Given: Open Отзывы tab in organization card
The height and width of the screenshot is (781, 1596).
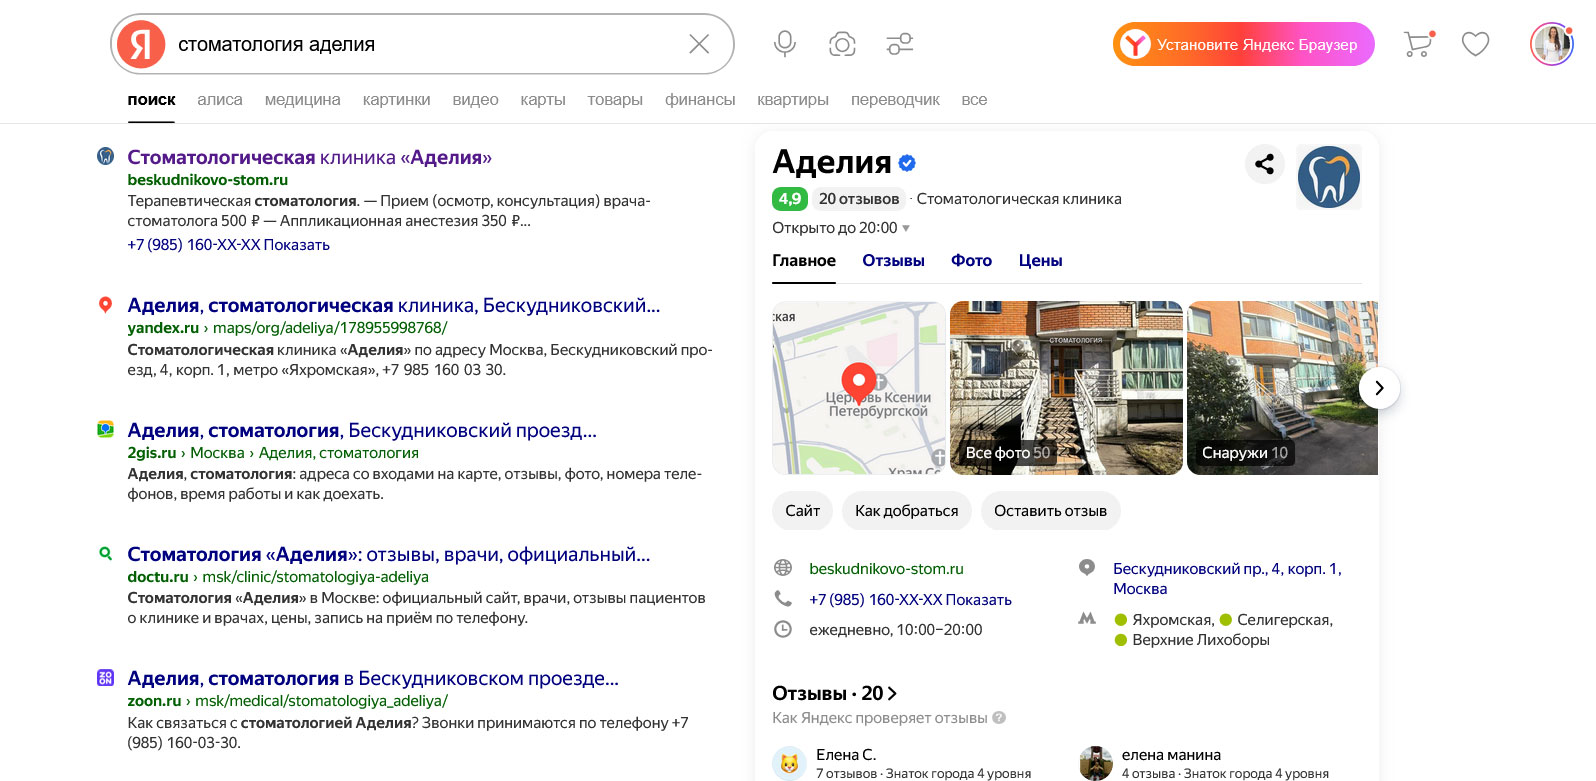Looking at the screenshot, I should 893,261.
